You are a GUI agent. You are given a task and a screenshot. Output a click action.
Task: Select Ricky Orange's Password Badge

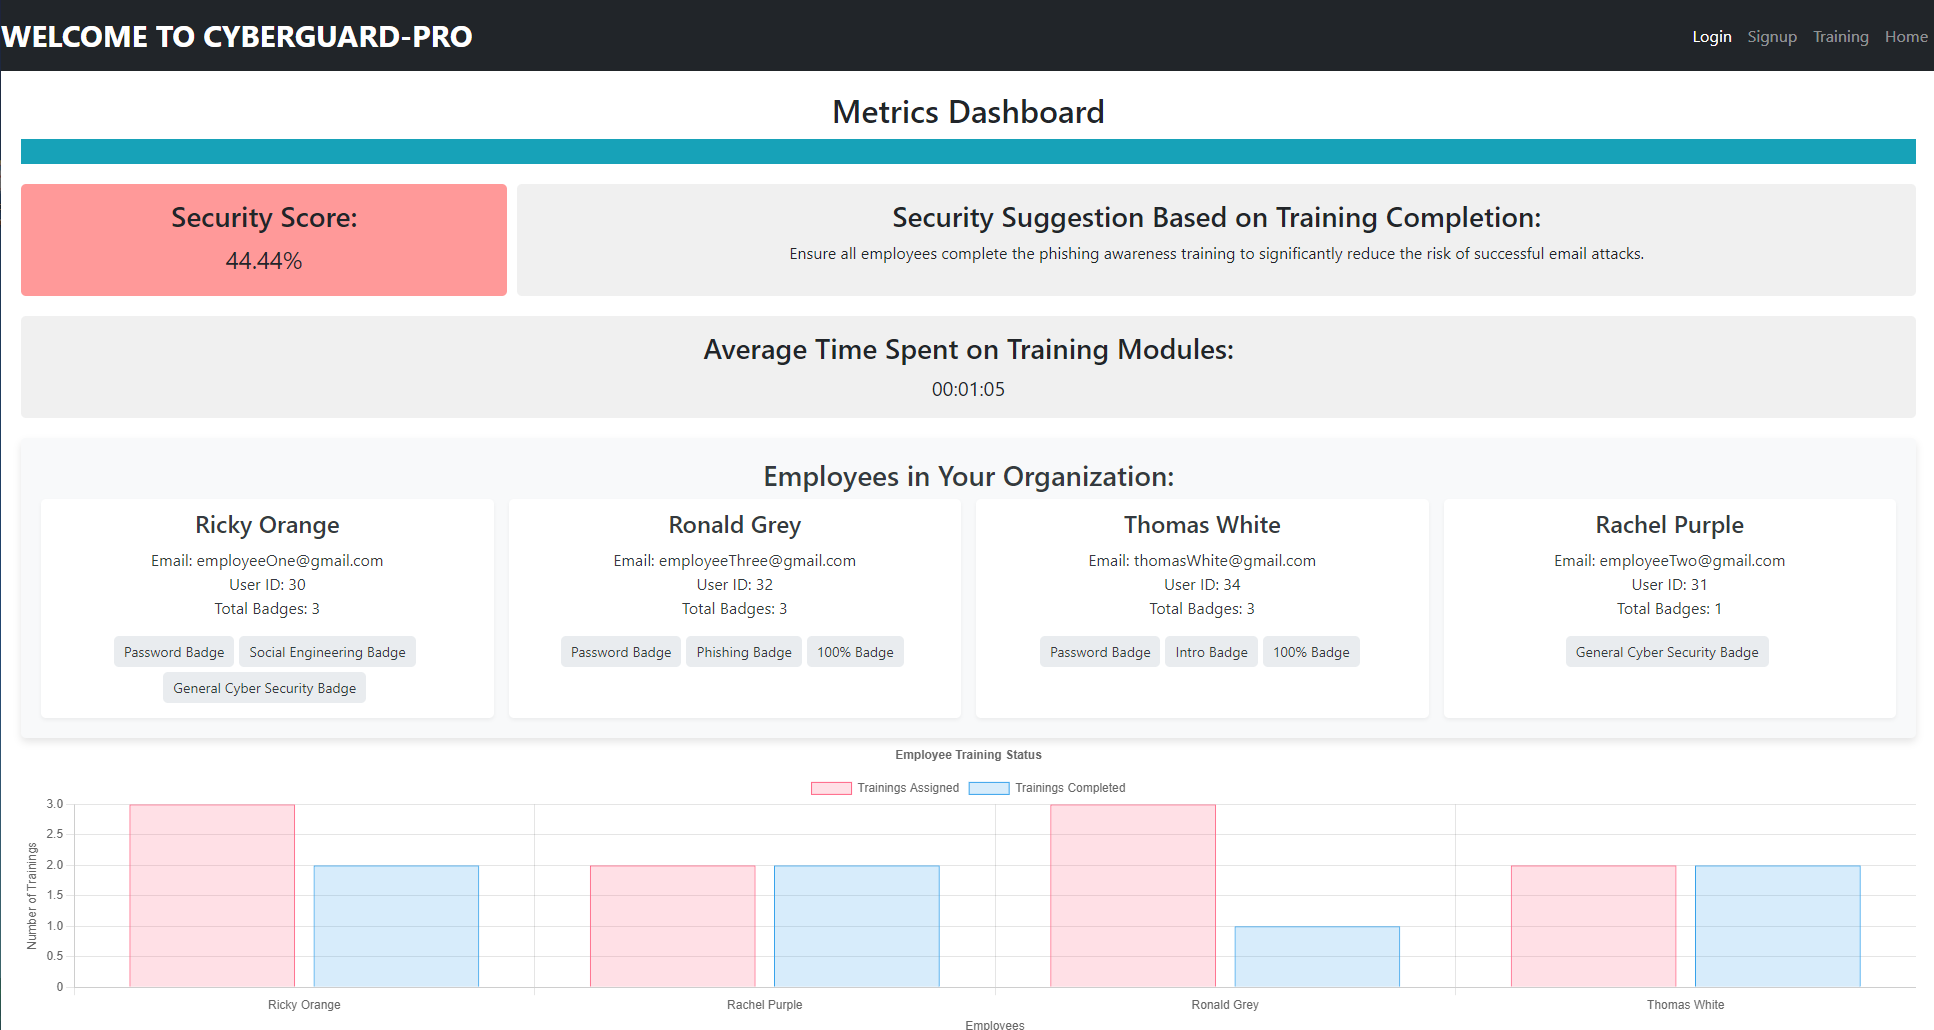coord(174,652)
